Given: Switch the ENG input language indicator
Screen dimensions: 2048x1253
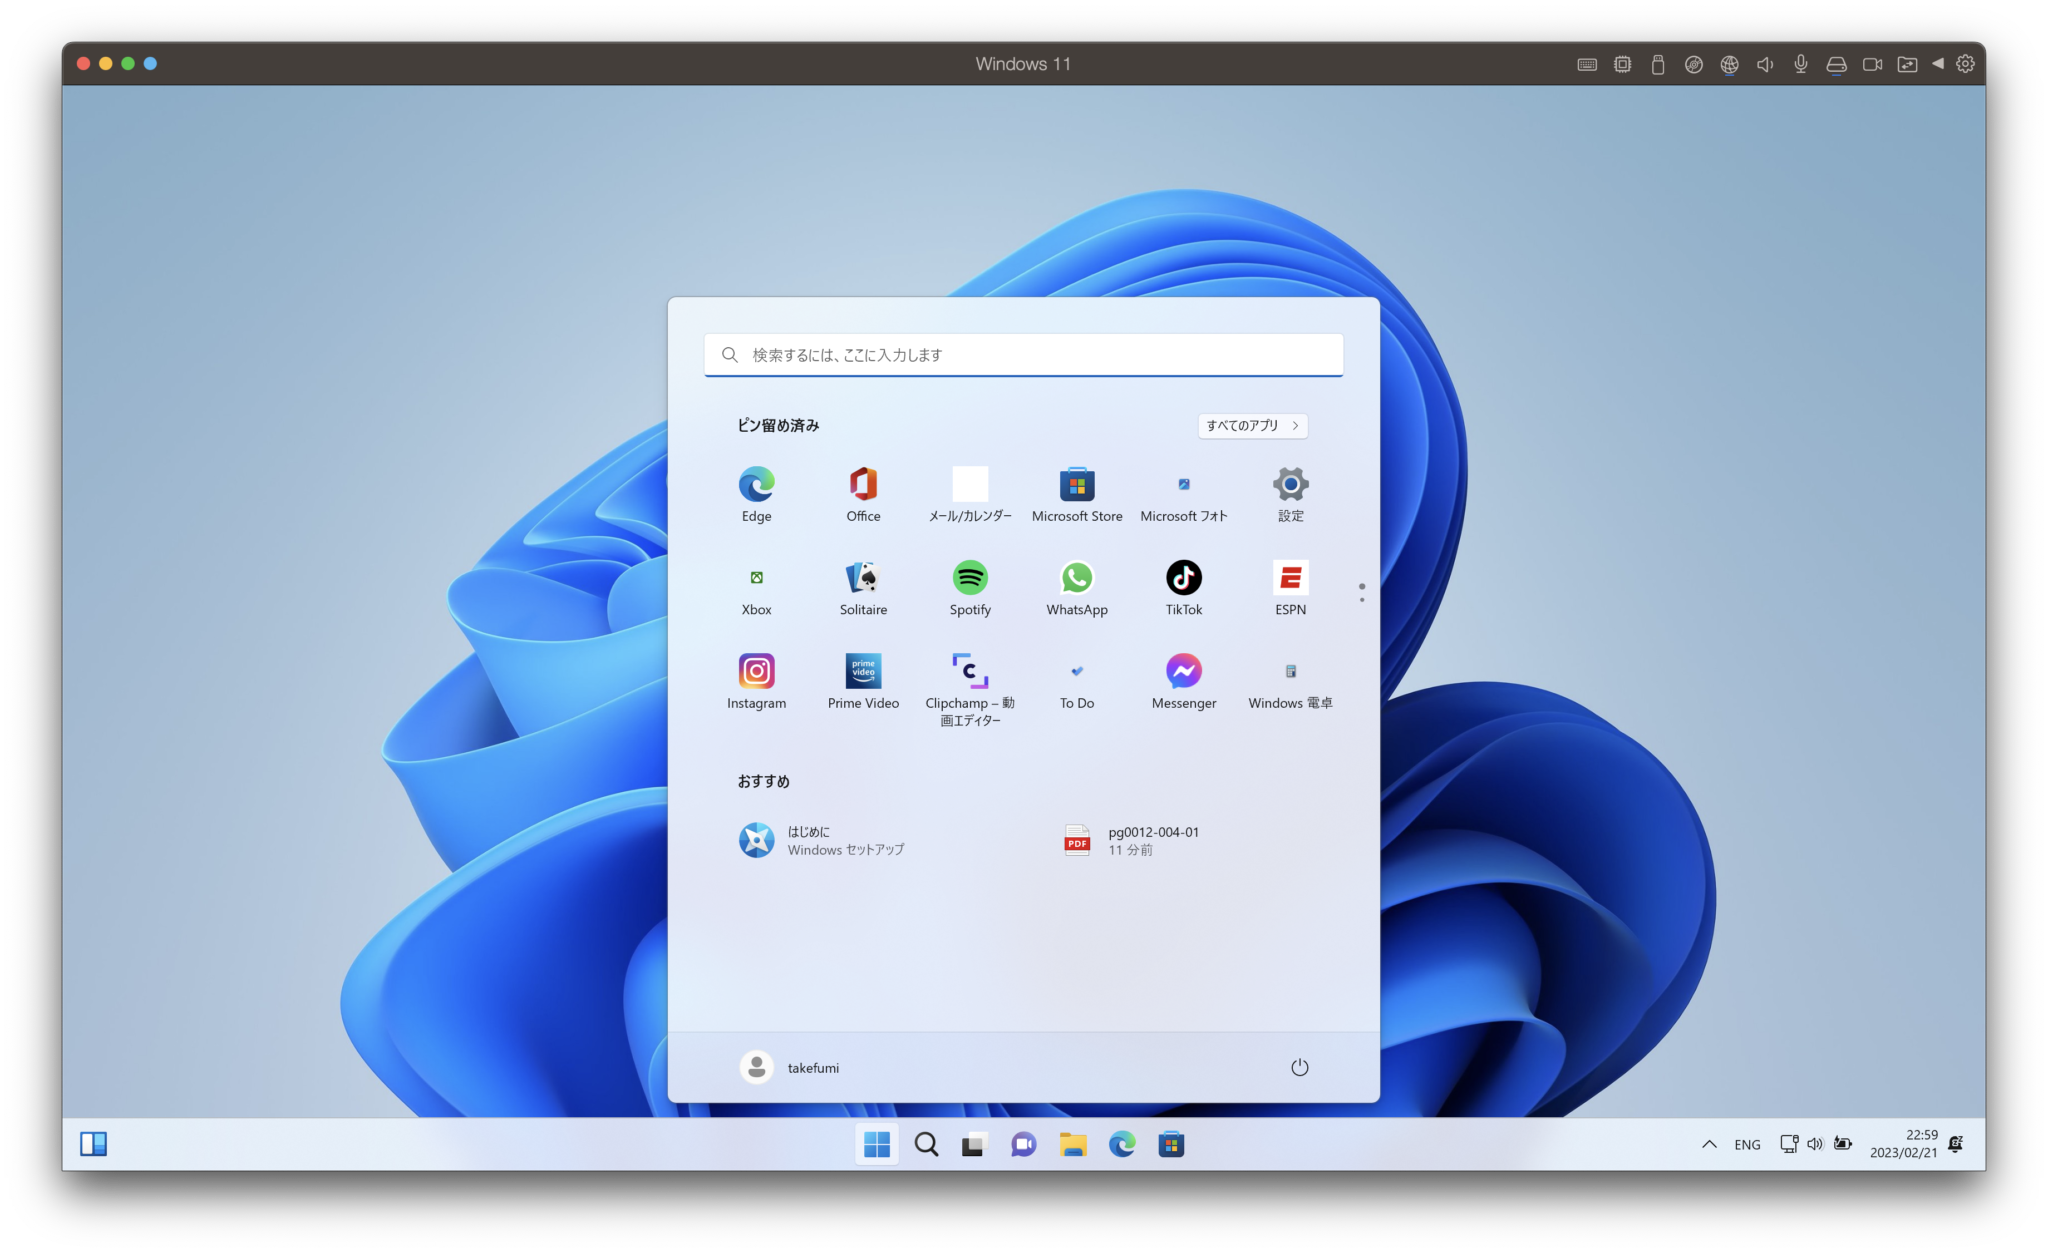Looking at the screenshot, I should pyautogui.click(x=1747, y=1144).
